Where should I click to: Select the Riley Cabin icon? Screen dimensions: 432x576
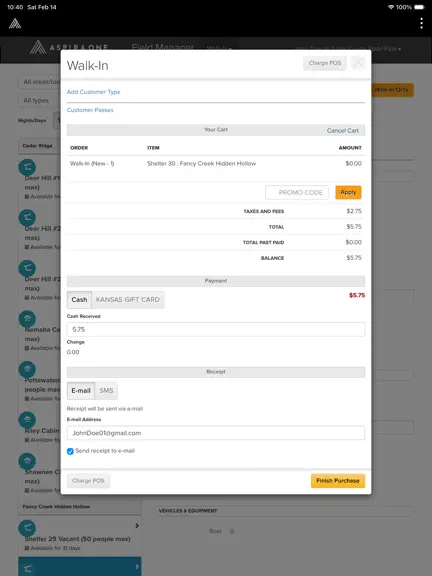point(27,420)
